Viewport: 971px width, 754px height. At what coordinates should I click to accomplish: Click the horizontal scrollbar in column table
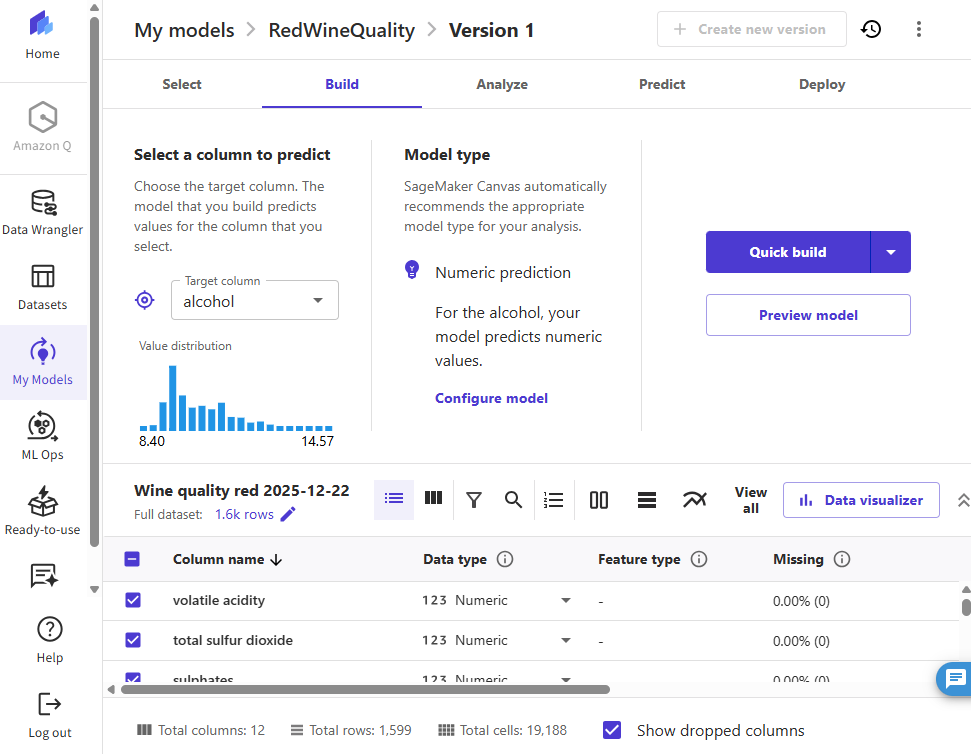pos(365,689)
